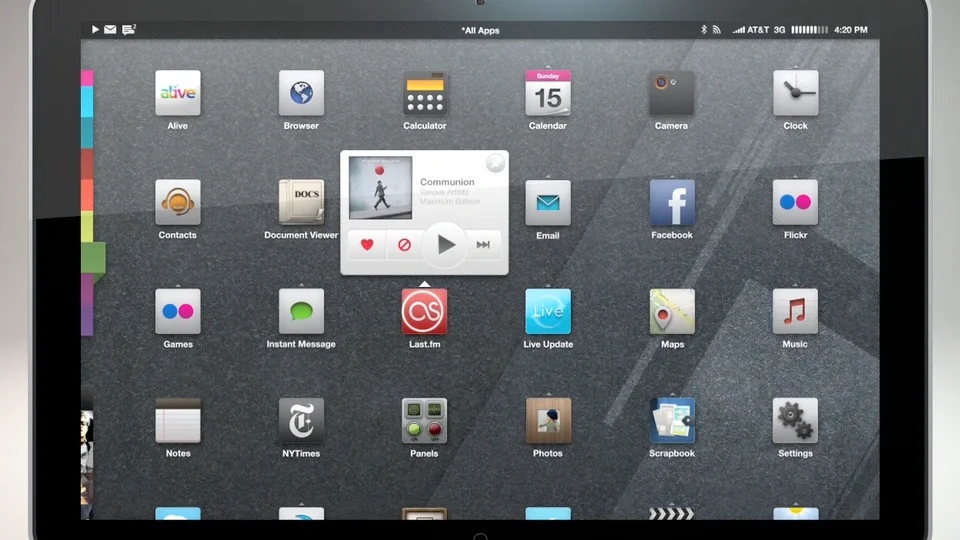Tap the battery level indicator
The width and height of the screenshot is (960, 540).
[809, 29]
